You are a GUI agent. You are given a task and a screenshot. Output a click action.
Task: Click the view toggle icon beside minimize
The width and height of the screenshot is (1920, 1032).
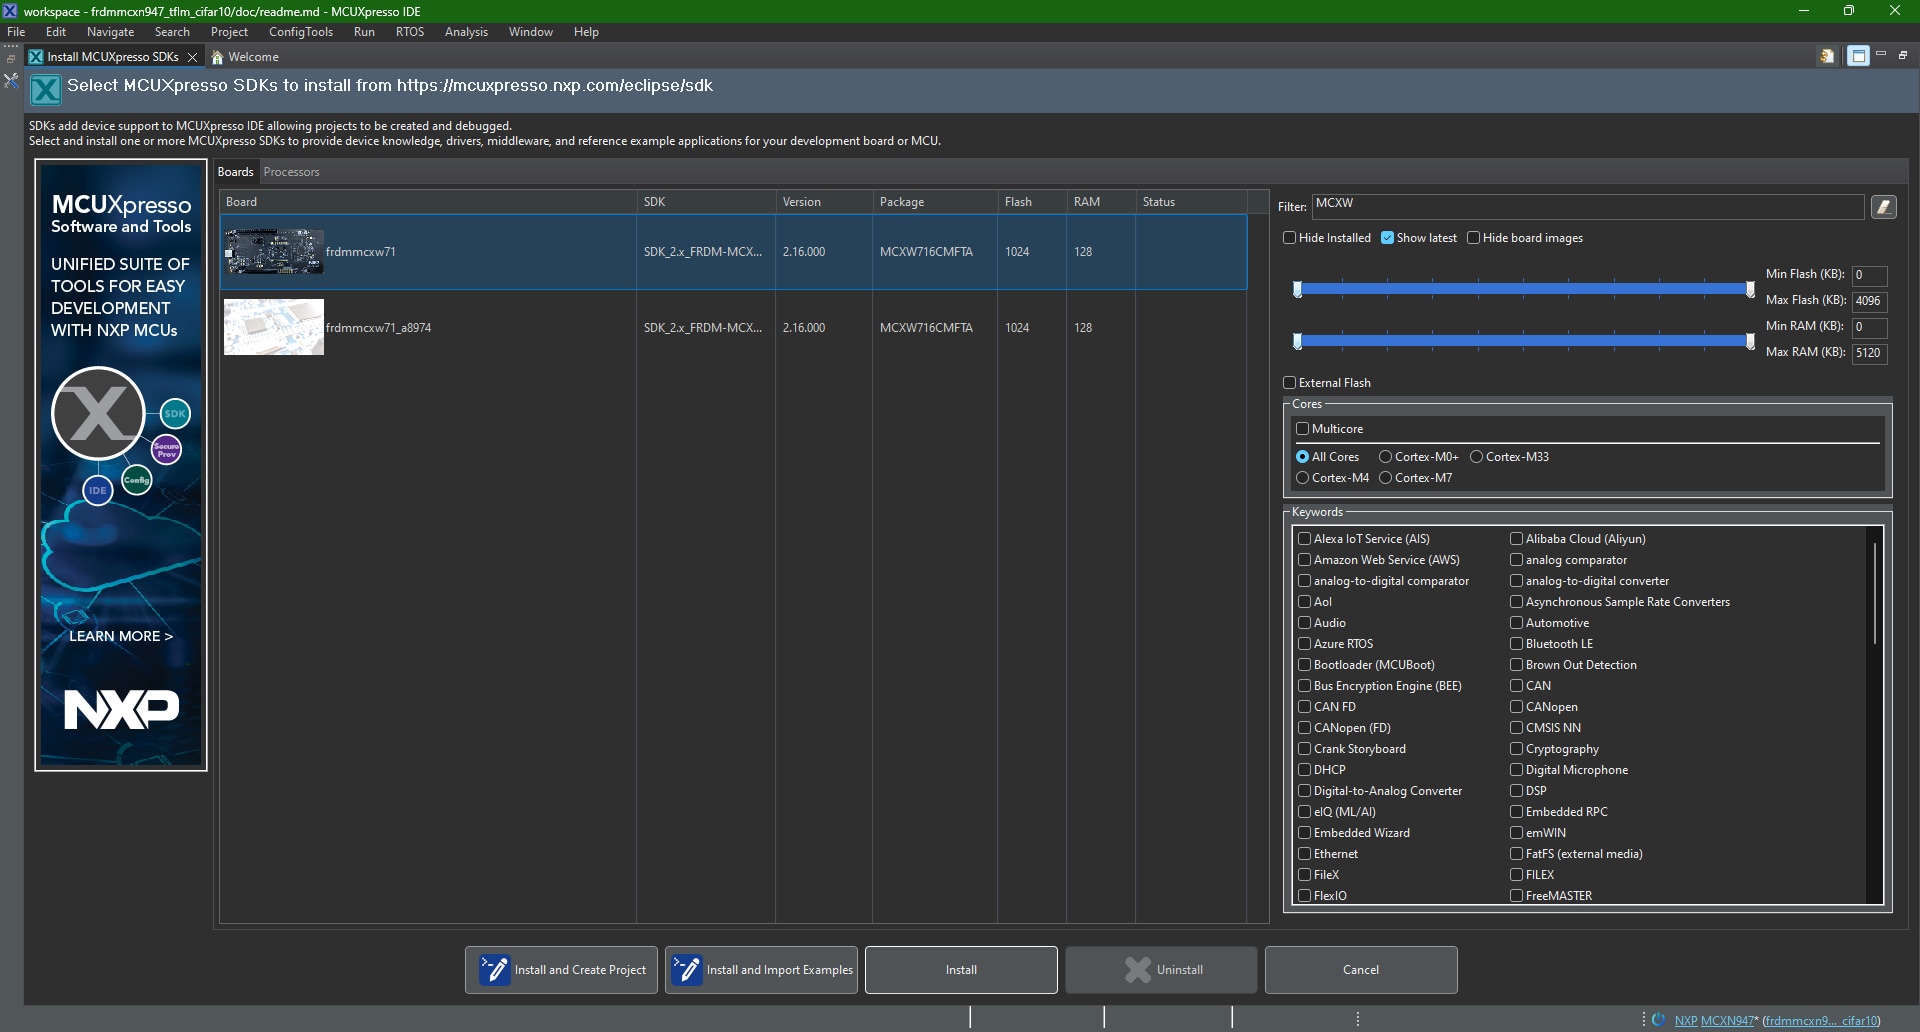coord(1858,56)
